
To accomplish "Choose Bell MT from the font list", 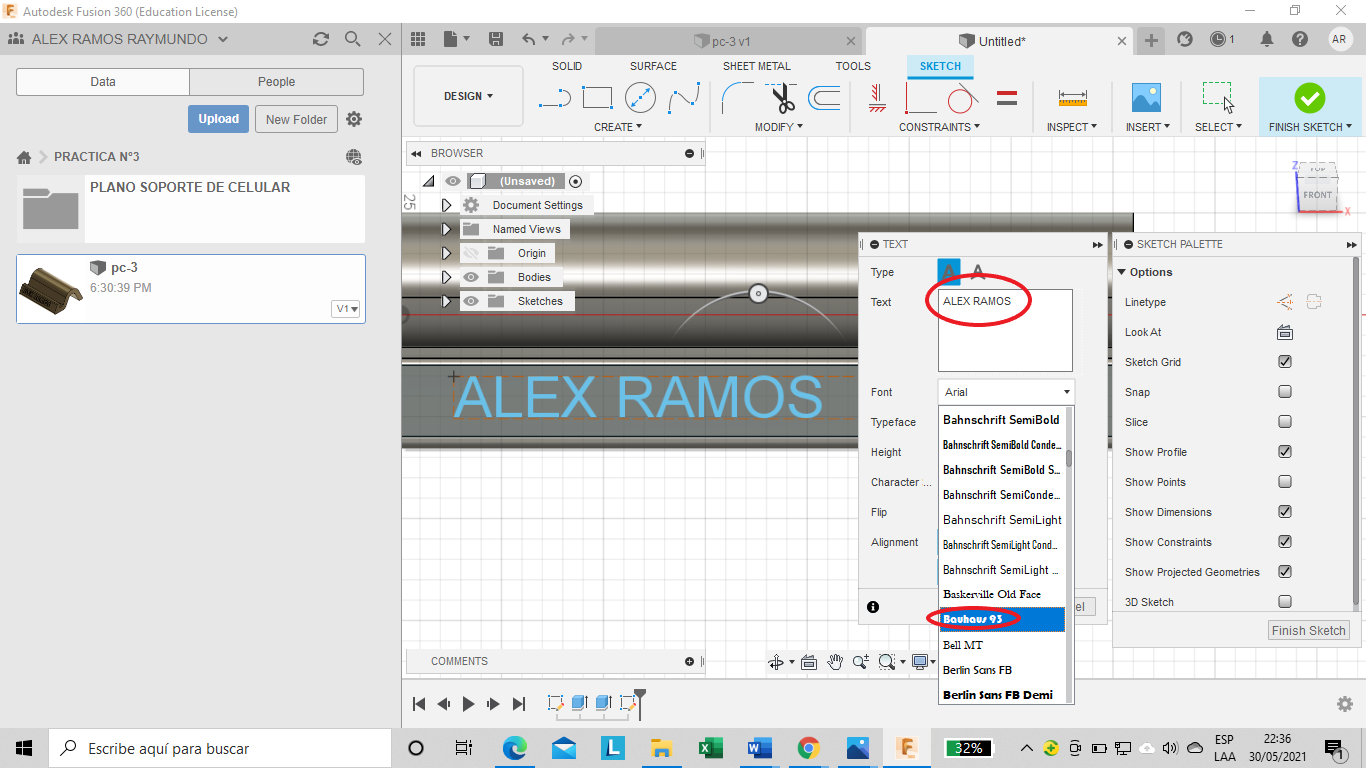I will pos(1002,645).
